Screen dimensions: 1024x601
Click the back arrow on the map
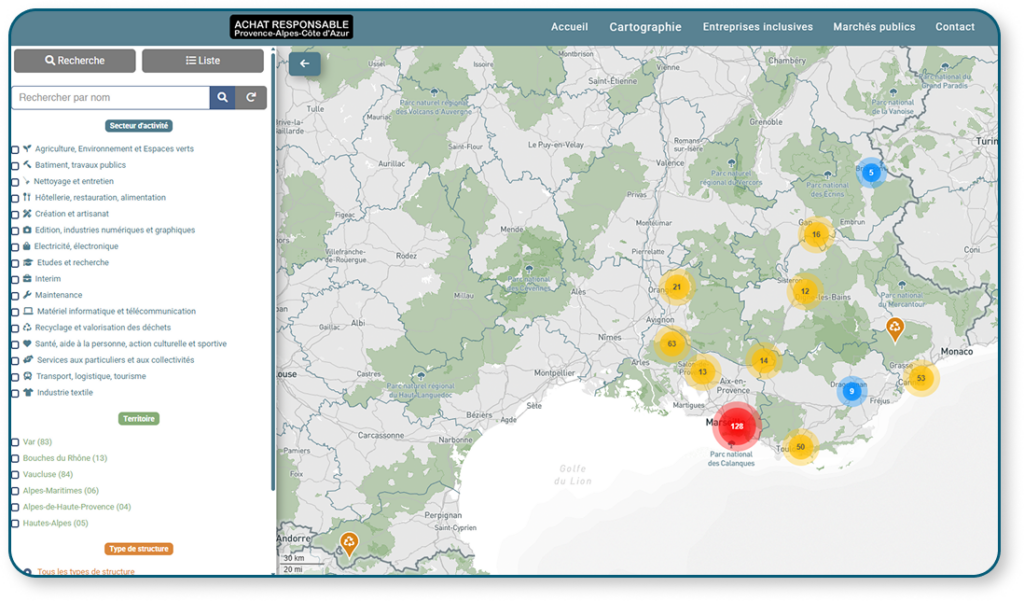click(304, 63)
